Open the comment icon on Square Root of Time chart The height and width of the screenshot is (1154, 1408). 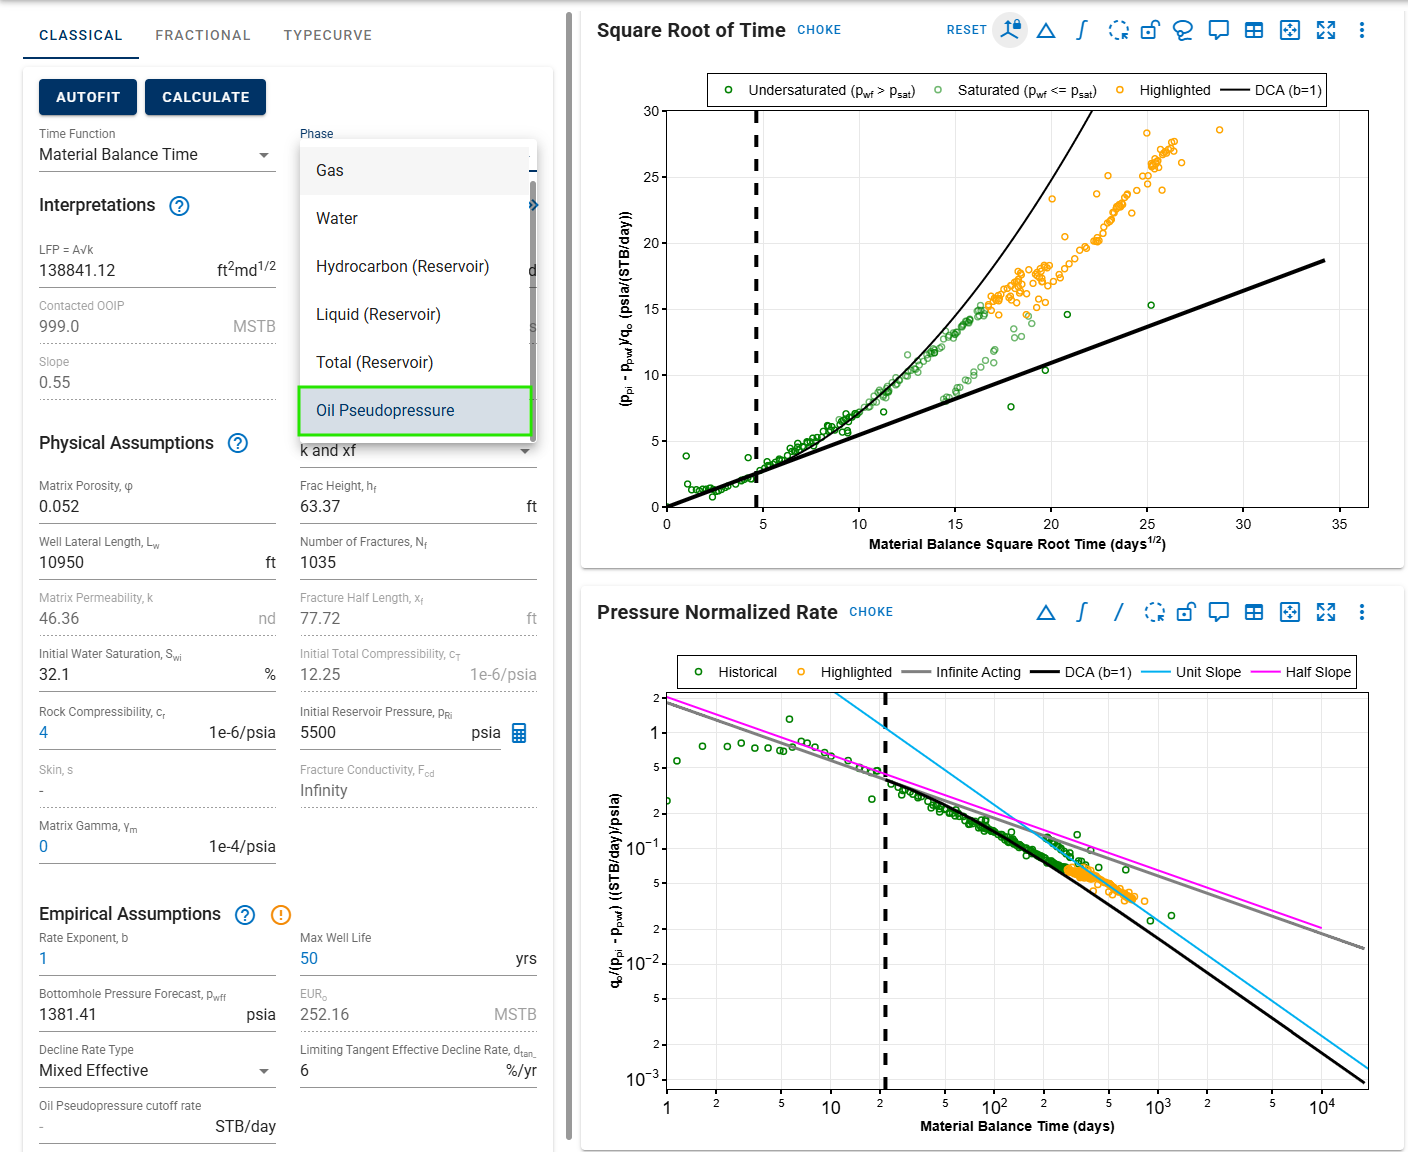click(x=1218, y=30)
